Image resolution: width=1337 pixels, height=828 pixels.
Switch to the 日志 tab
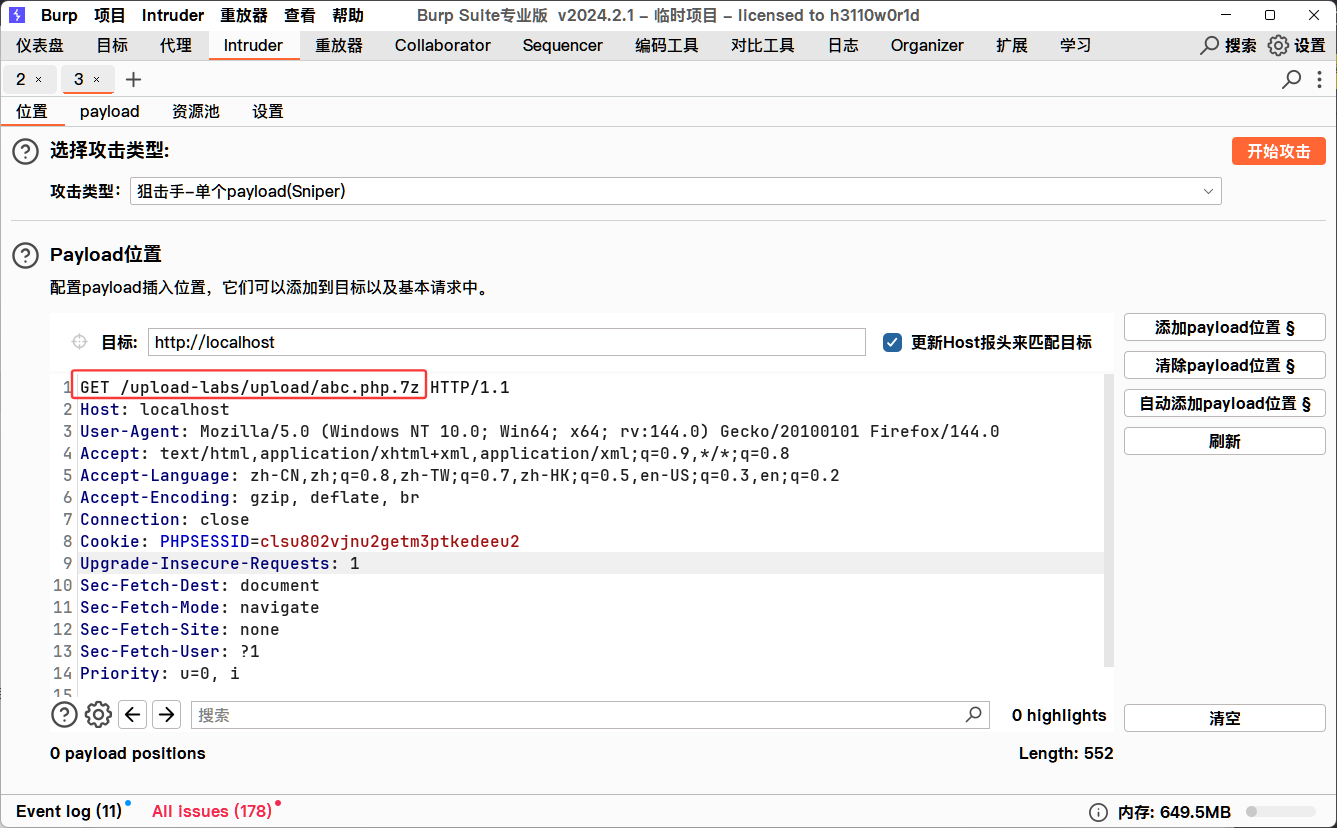click(843, 45)
